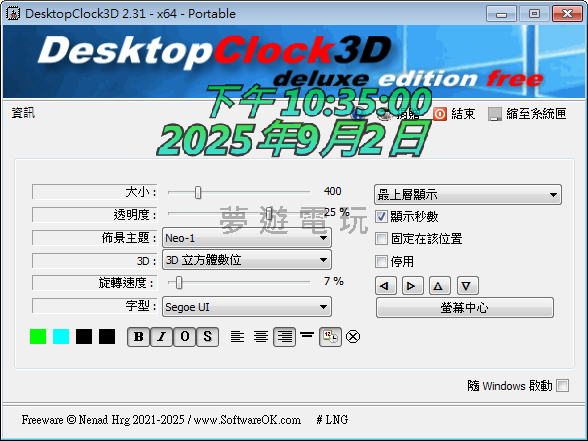Open the Segoe UI font dropdown

(x=247, y=307)
